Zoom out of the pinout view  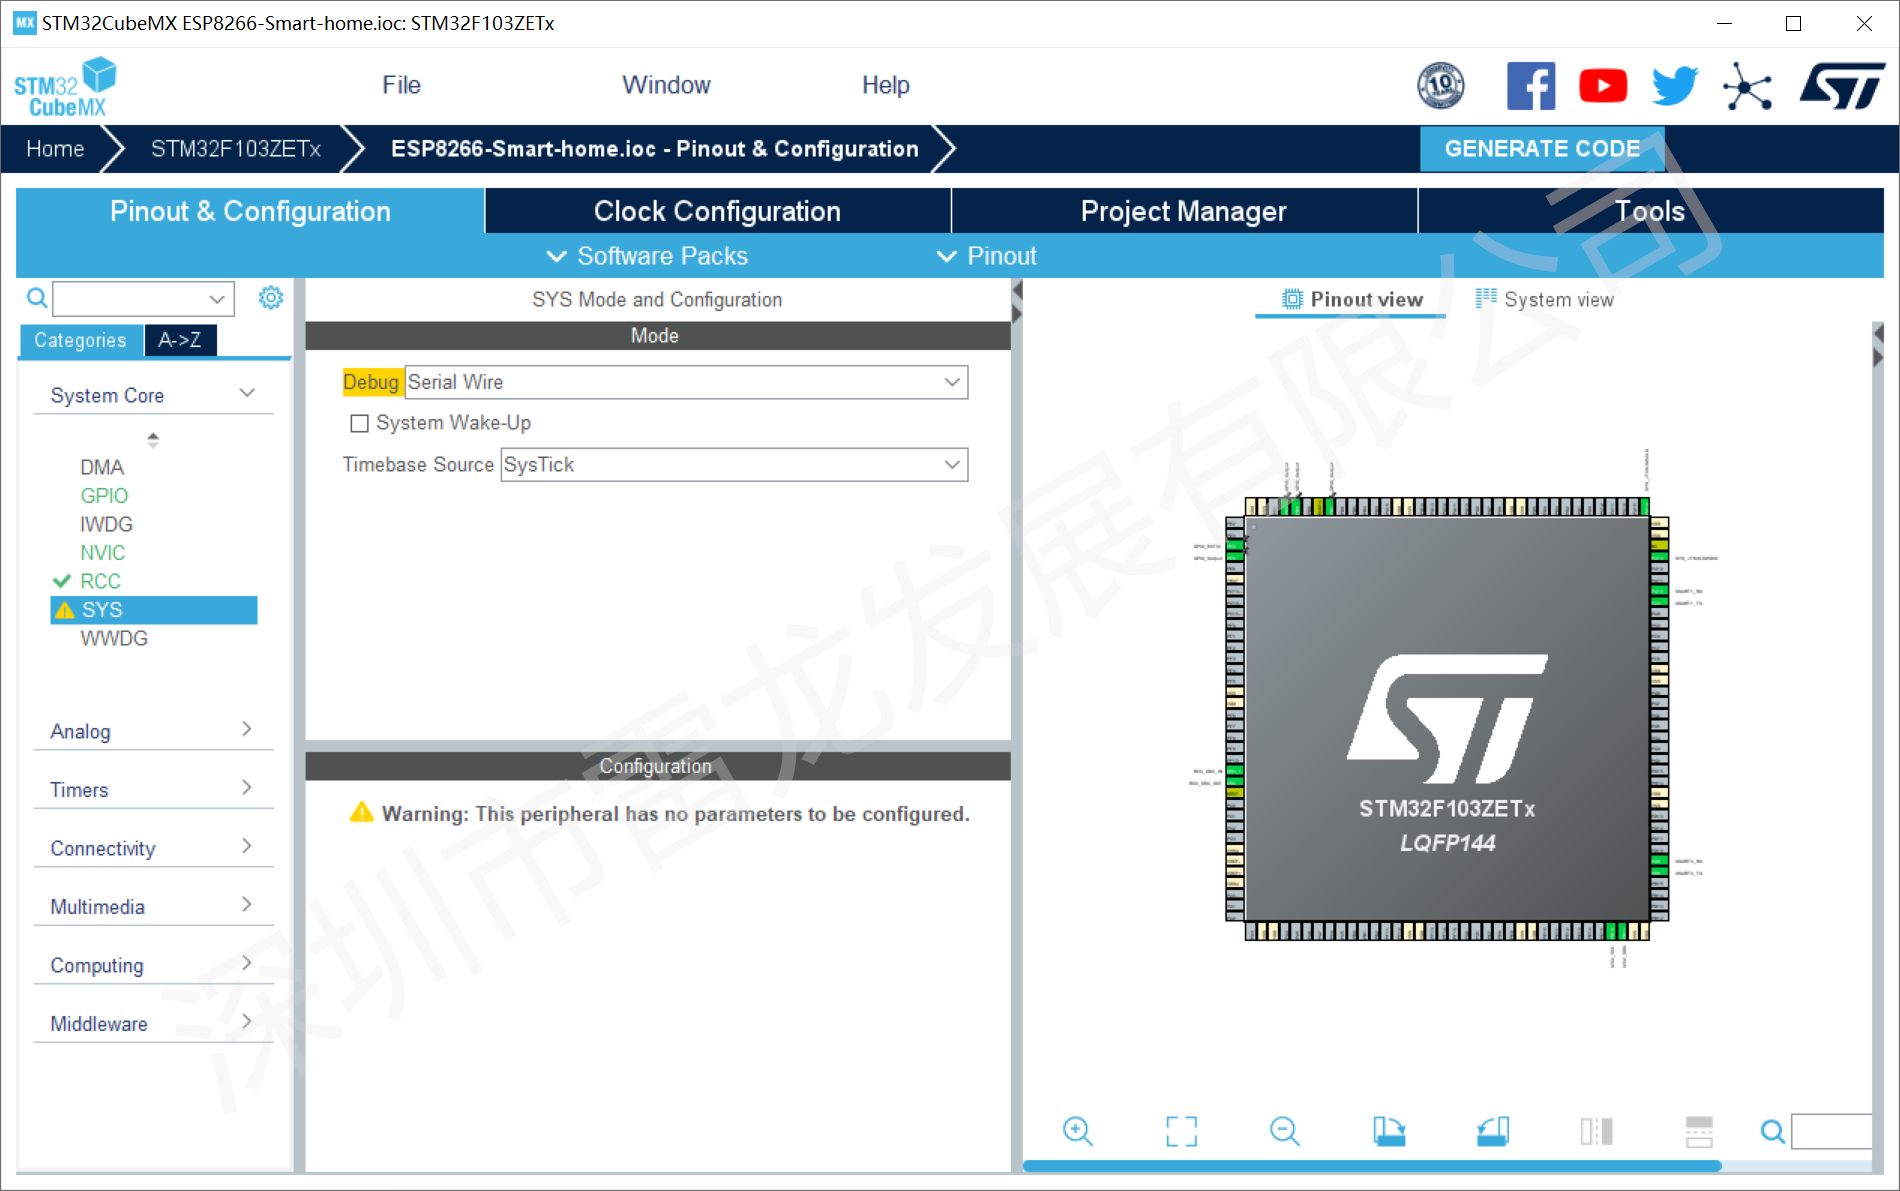click(1285, 1131)
